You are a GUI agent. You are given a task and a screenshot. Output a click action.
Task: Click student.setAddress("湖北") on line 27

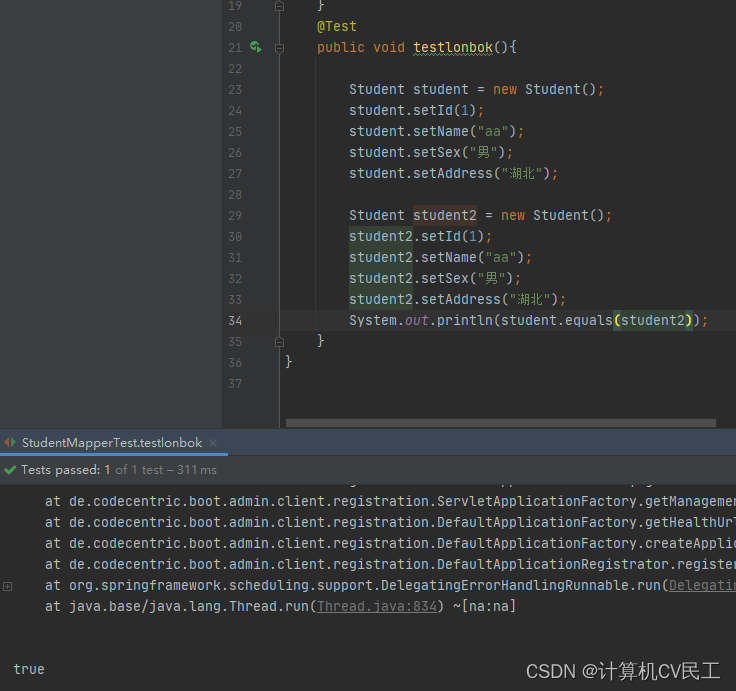pyautogui.click(x=453, y=173)
